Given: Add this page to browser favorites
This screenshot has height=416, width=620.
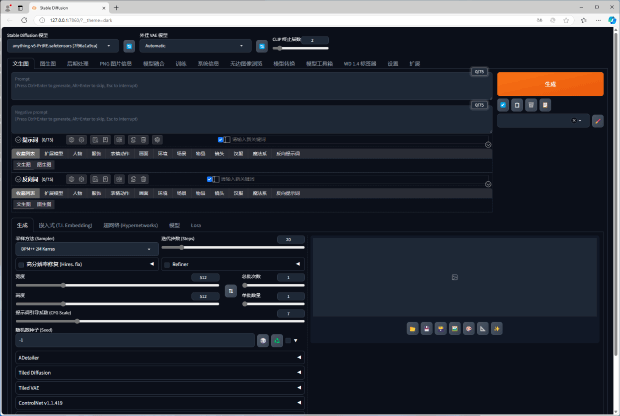Looking at the screenshot, I should pos(566,20).
